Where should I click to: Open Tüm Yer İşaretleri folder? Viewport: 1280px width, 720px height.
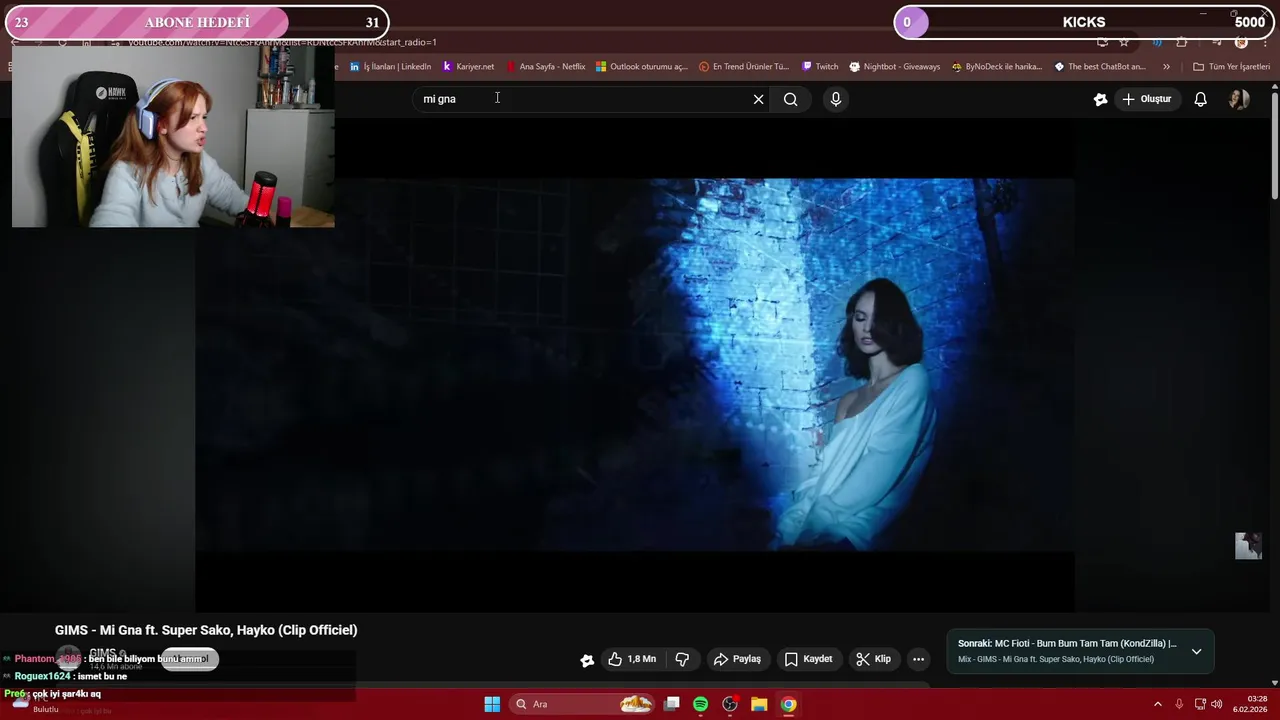[x=1231, y=67]
